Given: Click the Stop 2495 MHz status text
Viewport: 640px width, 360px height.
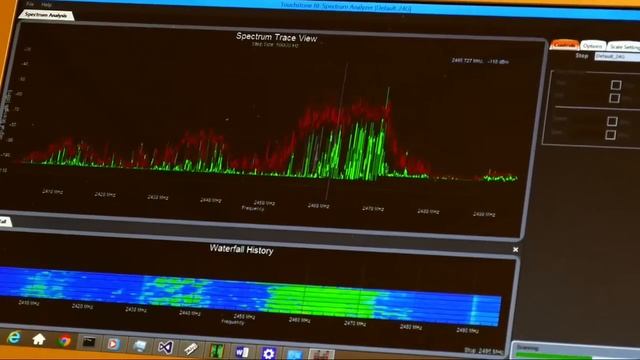Looking at the screenshot, I should [x=484, y=351].
